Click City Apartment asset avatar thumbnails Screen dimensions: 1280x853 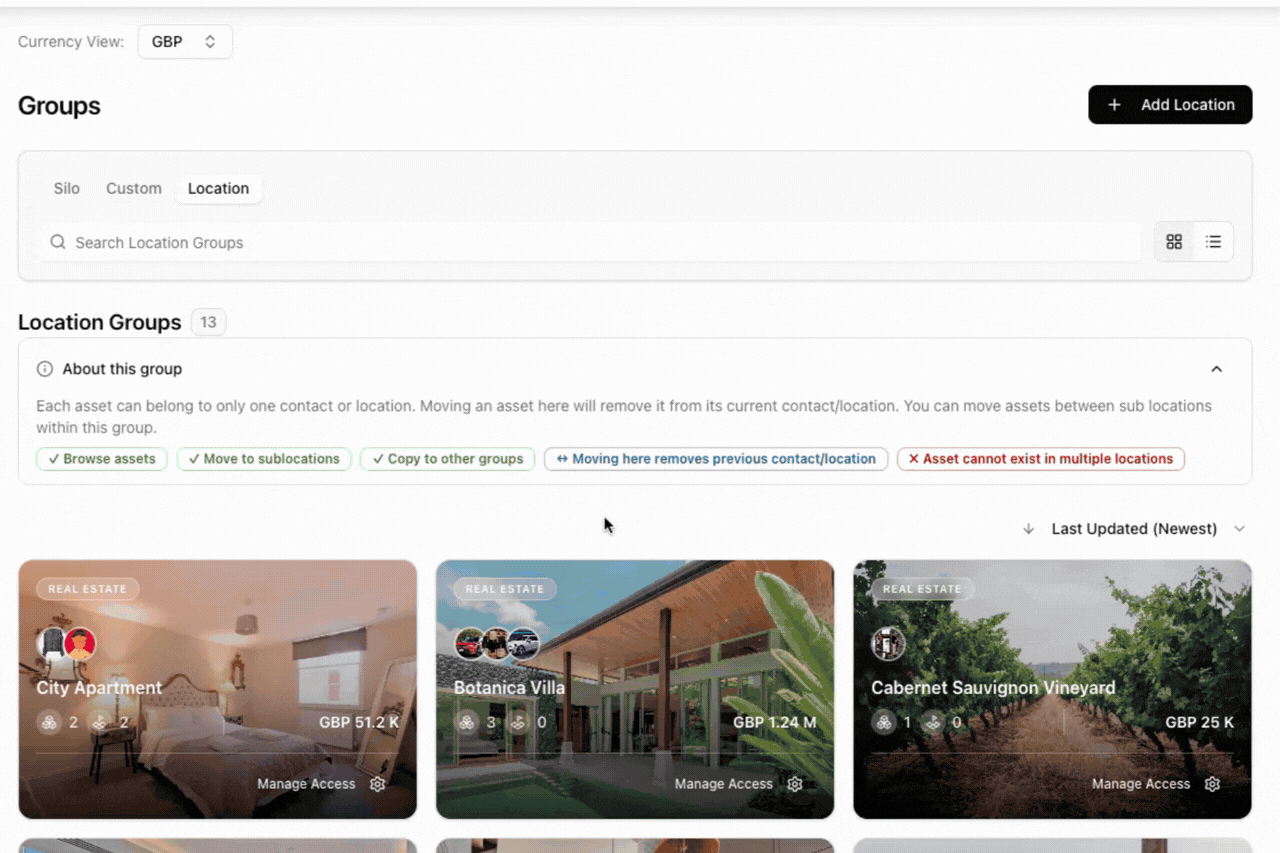pyautogui.click(x=67, y=644)
